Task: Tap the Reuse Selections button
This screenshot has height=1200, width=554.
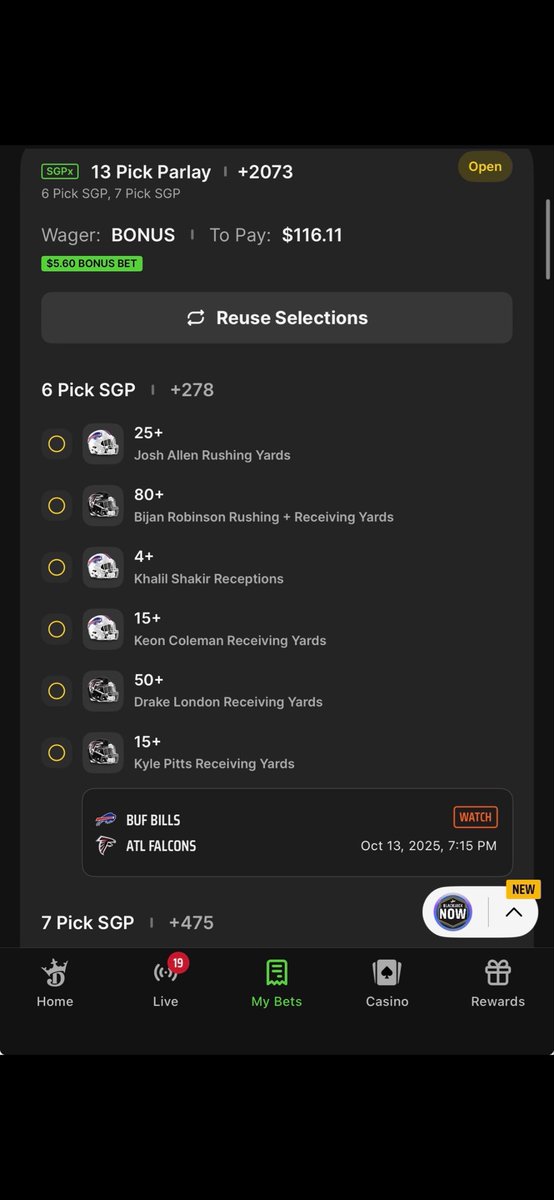Action: [x=277, y=318]
